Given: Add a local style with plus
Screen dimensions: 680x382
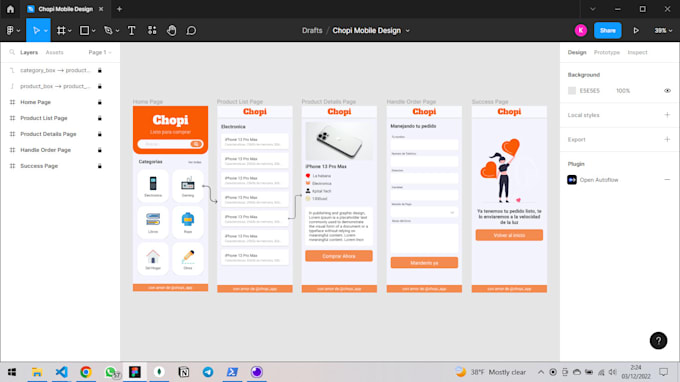Looking at the screenshot, I should click(667, 115).
